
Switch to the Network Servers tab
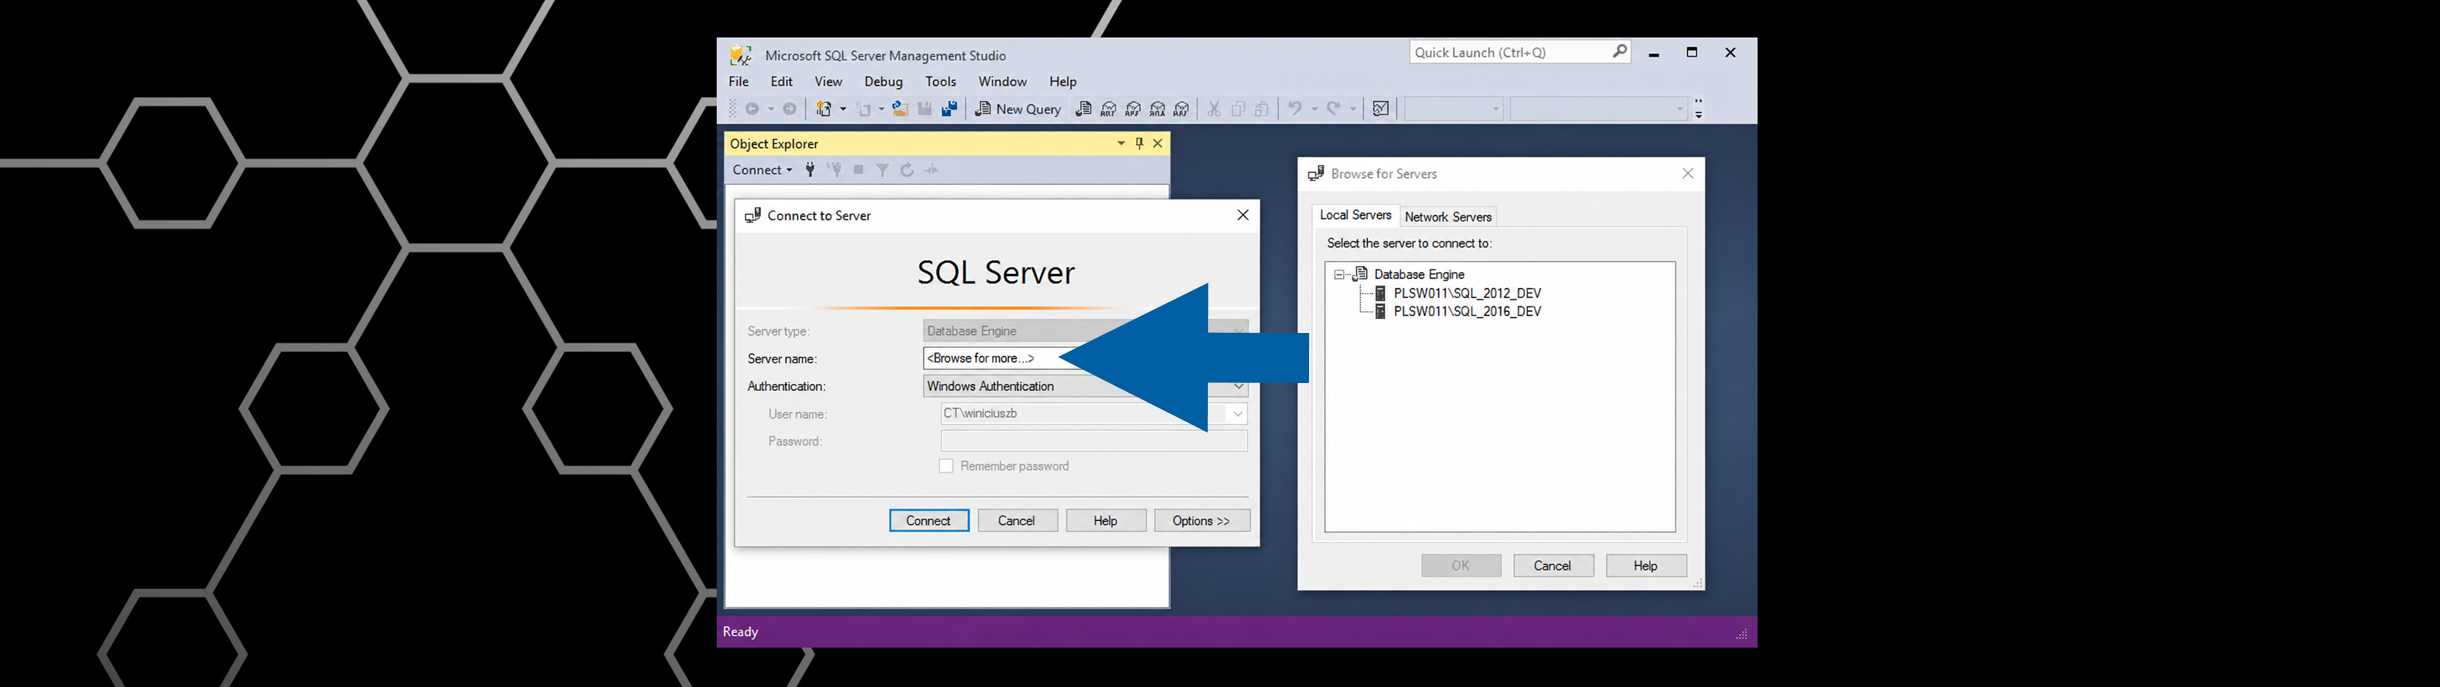1448,217
